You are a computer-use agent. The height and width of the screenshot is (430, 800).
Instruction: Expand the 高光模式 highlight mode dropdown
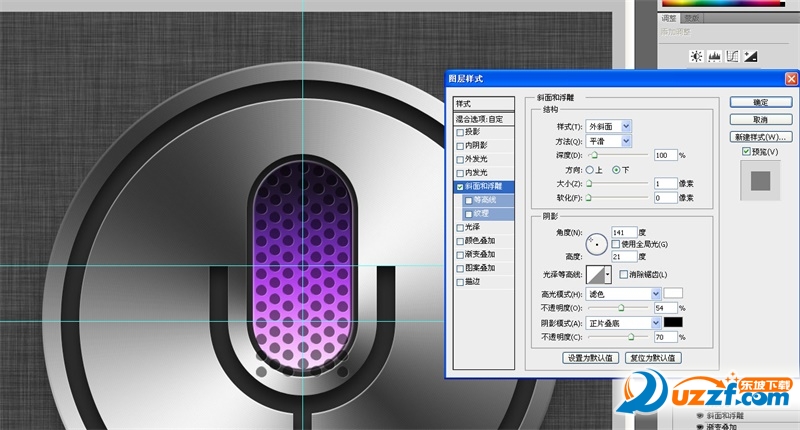coord(656,293)
